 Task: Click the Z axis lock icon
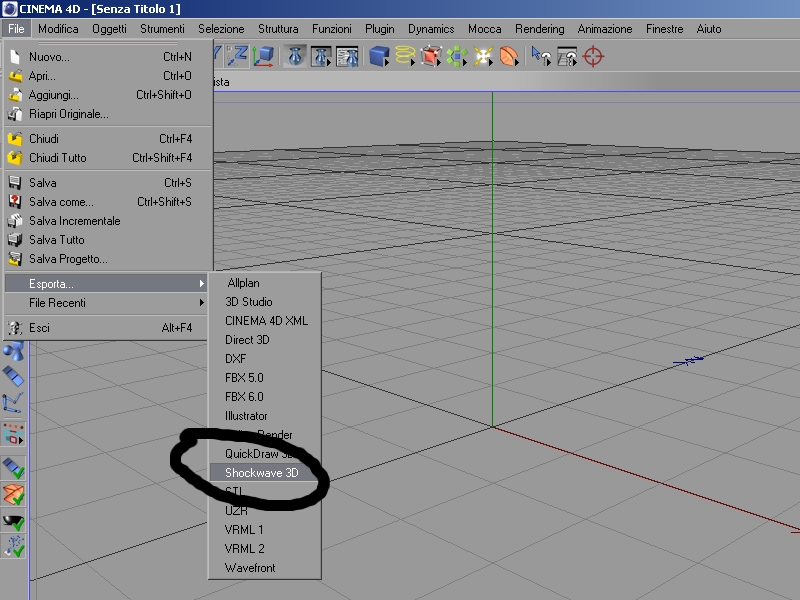tap(237, 56)
